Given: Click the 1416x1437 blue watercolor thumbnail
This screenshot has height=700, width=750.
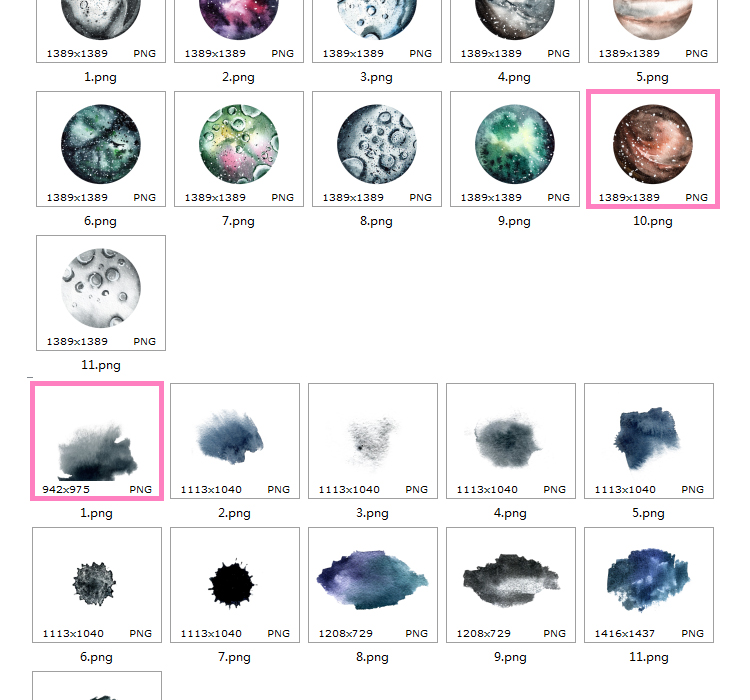Looking at the screenshot, I should 649,585.
